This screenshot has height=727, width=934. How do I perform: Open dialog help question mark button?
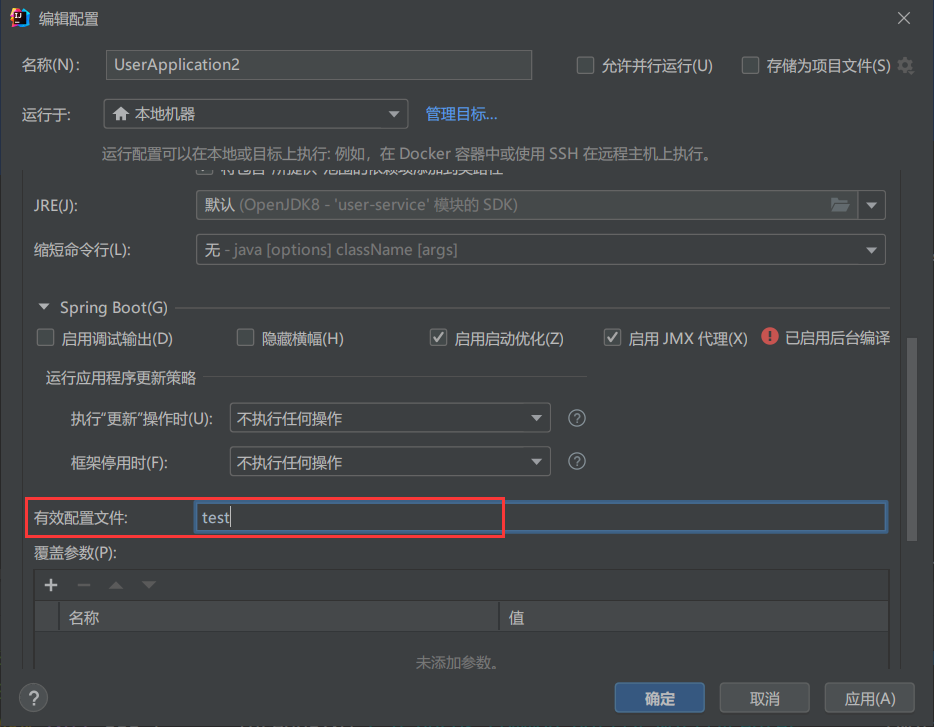coord(34,698)
